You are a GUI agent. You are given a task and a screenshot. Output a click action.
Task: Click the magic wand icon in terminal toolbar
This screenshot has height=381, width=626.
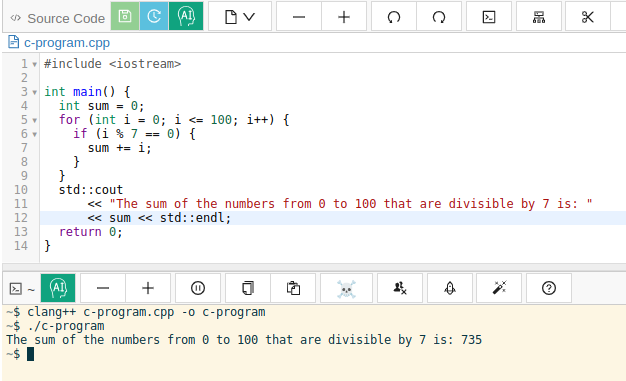coord(499,288)
